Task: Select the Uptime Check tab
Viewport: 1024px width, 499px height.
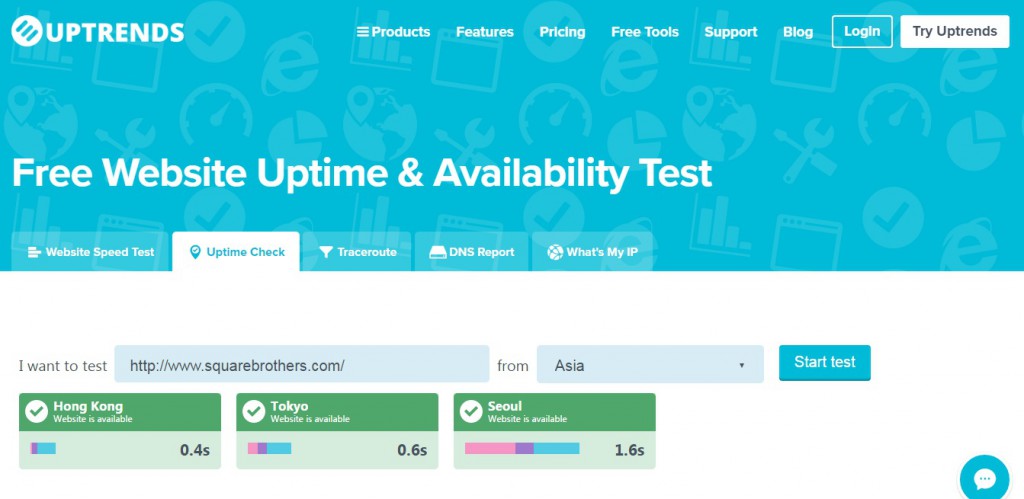Action: tap(236, 252)
